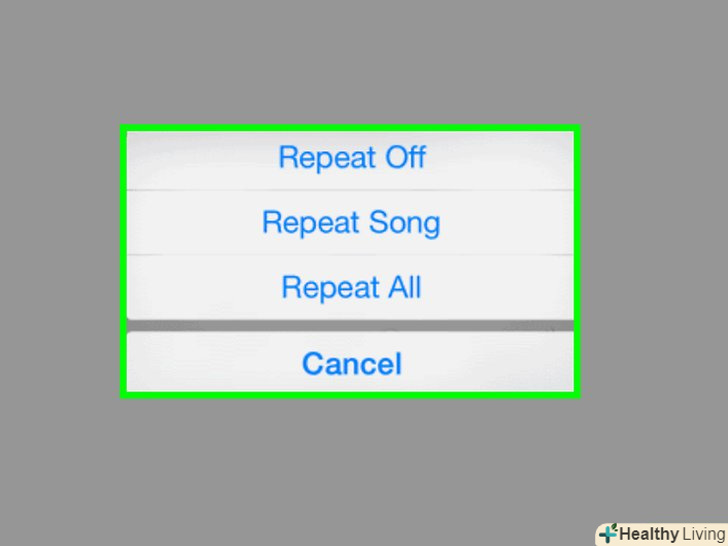The width and height of the screenshot is (728, 546).
Task: Click the green highlight border's top edge
Action: pos(350,128)
